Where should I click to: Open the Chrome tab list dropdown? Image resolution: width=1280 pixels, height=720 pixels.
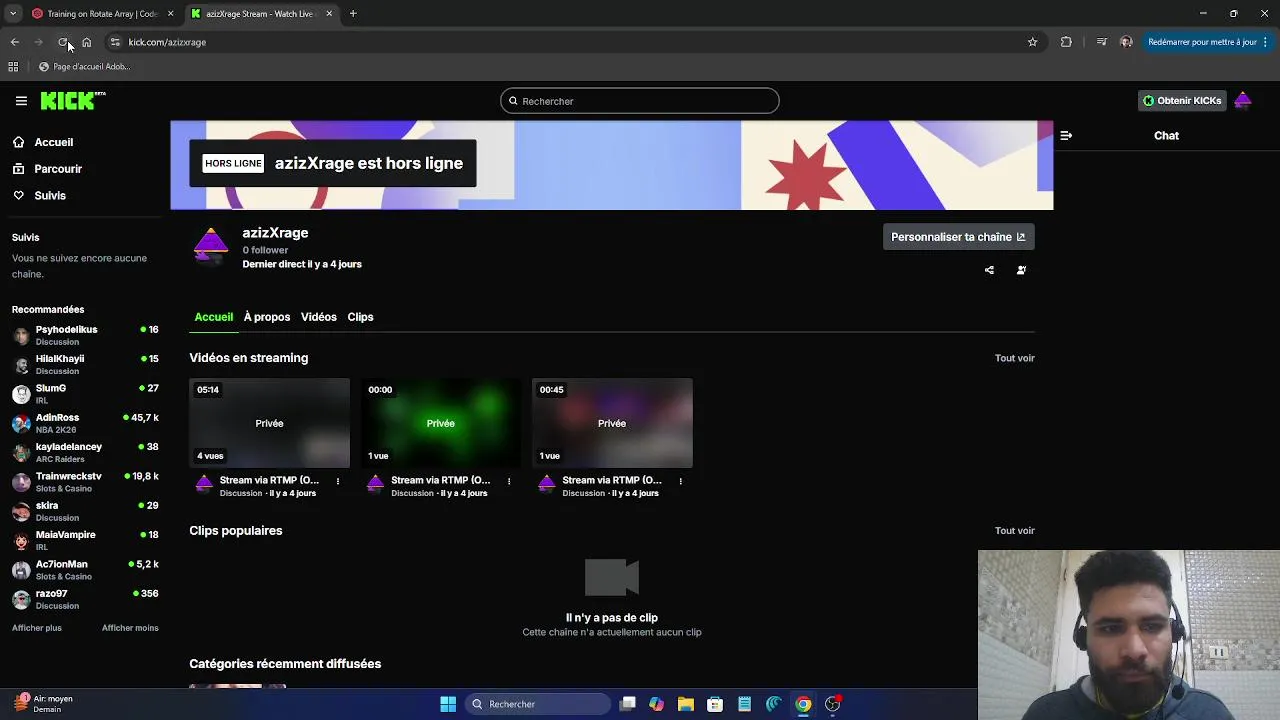[x=13, y=14]
